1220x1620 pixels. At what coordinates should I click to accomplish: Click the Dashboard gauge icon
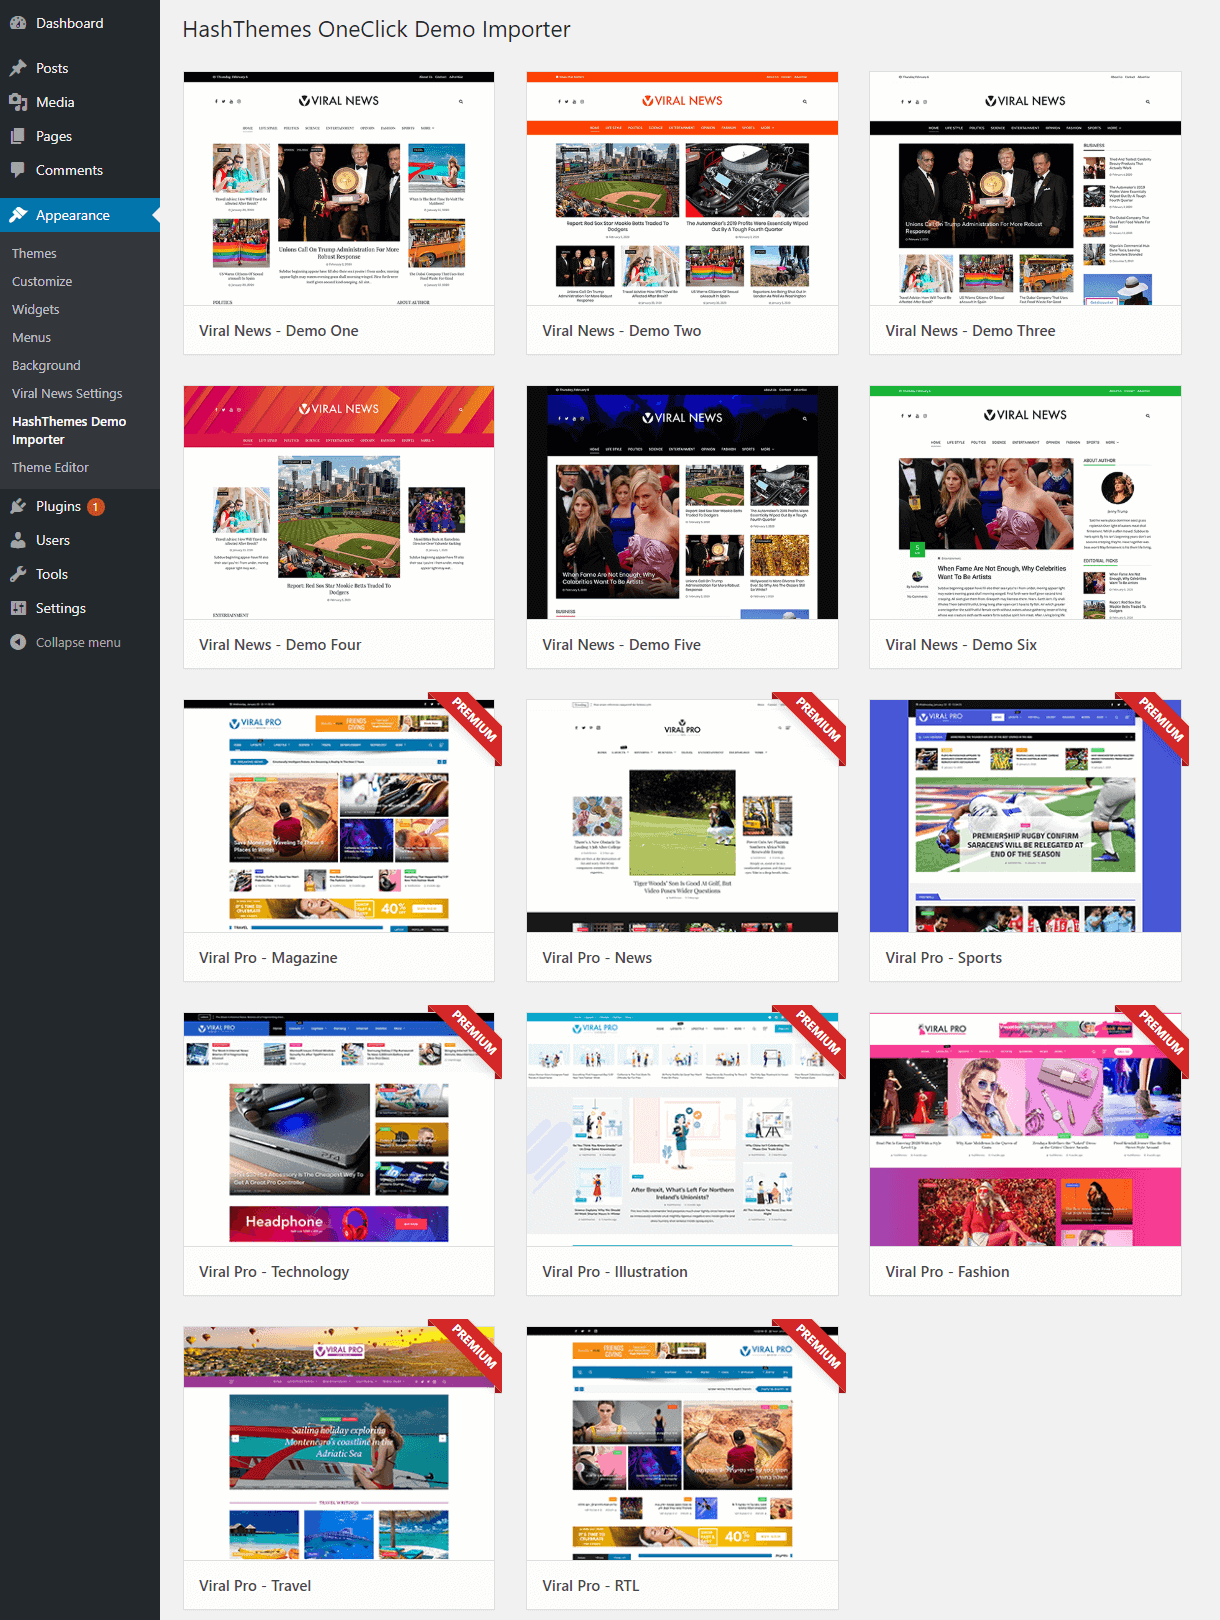tap(18, 23)
